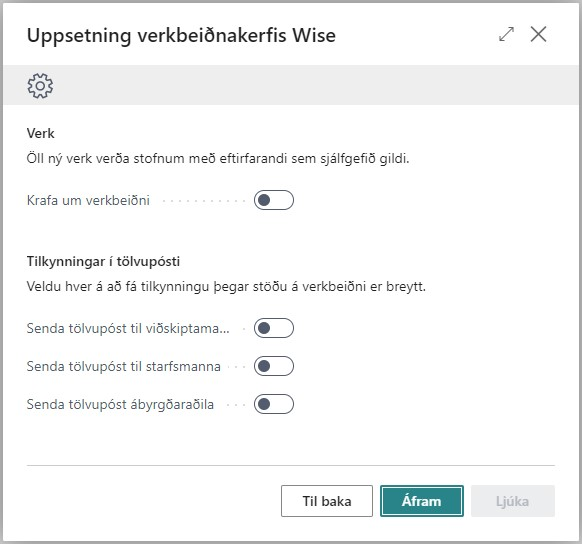The image size is (582, 544).
Task: Click the truncated Senda tölvupóst til viðskiptama... label
Action: [x=128, y=328]
